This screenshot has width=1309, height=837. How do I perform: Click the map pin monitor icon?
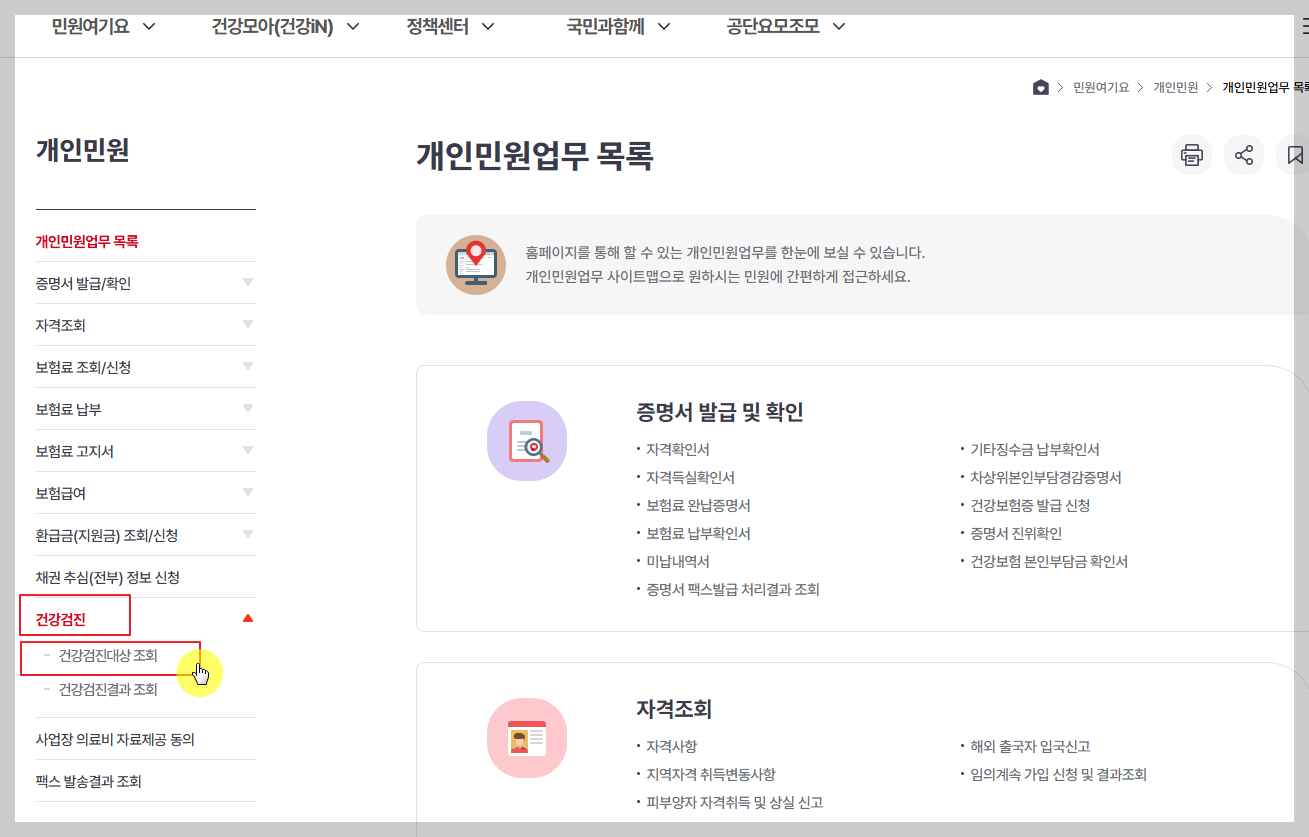coord(476,264)
